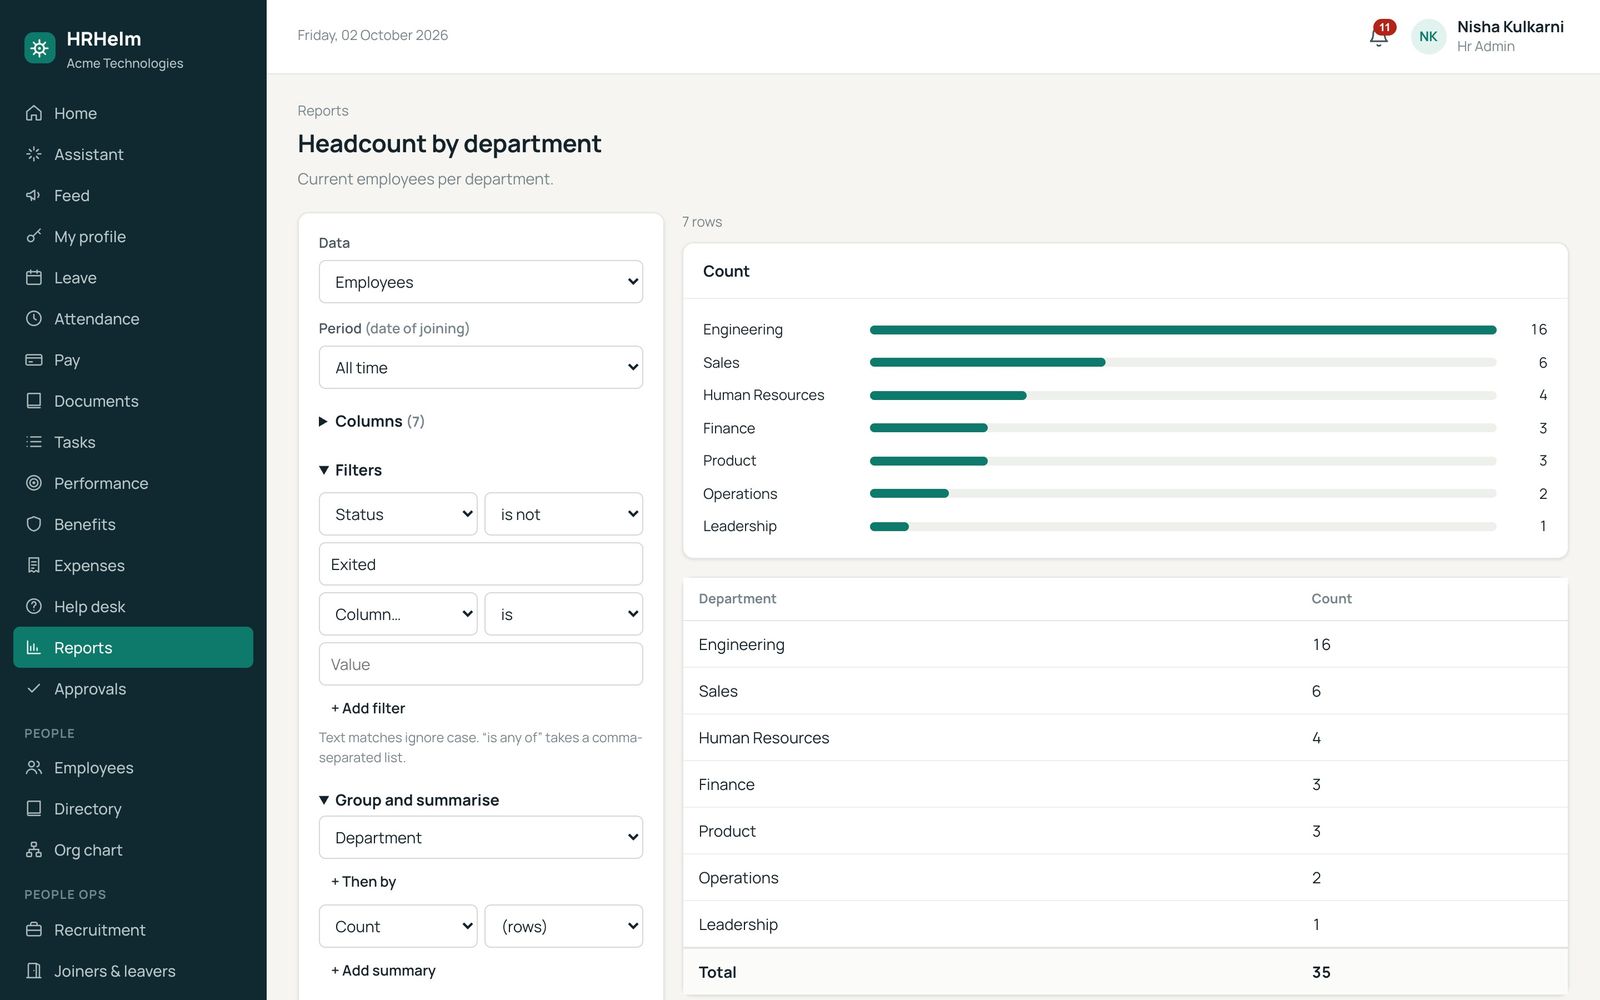Open the Column… filter dropdown
The width and height of the screenshot is (1600, 1000).
(x=398, y=614)
